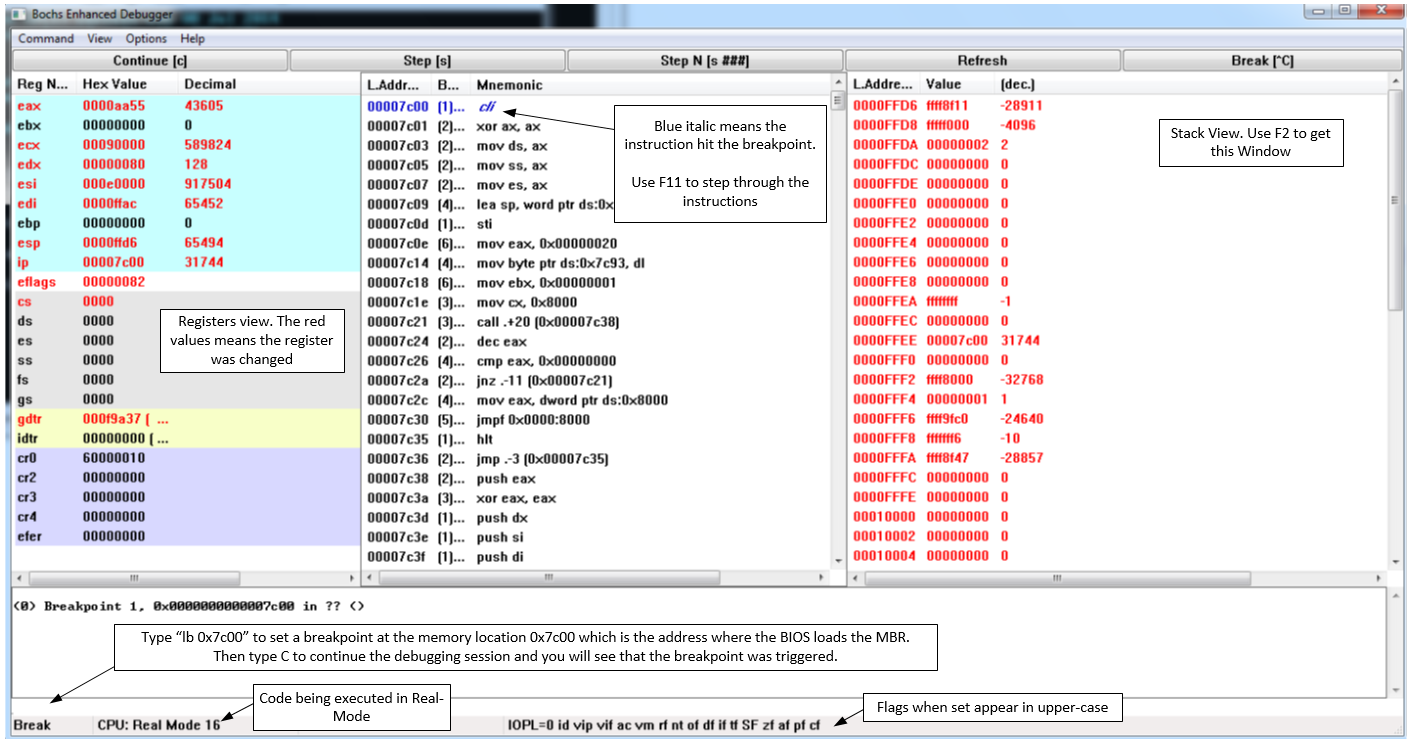Open the Help menu
Viewport: 1410px width, 742px height.
(193, 39)
